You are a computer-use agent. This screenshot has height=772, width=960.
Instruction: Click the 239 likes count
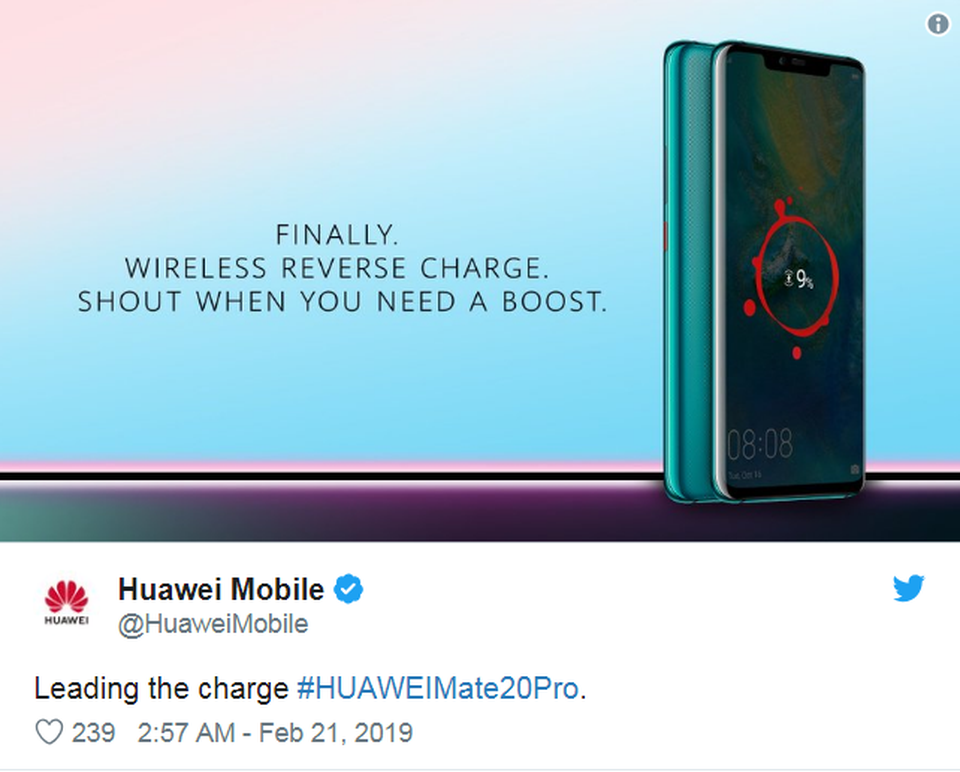pos(94,733)
